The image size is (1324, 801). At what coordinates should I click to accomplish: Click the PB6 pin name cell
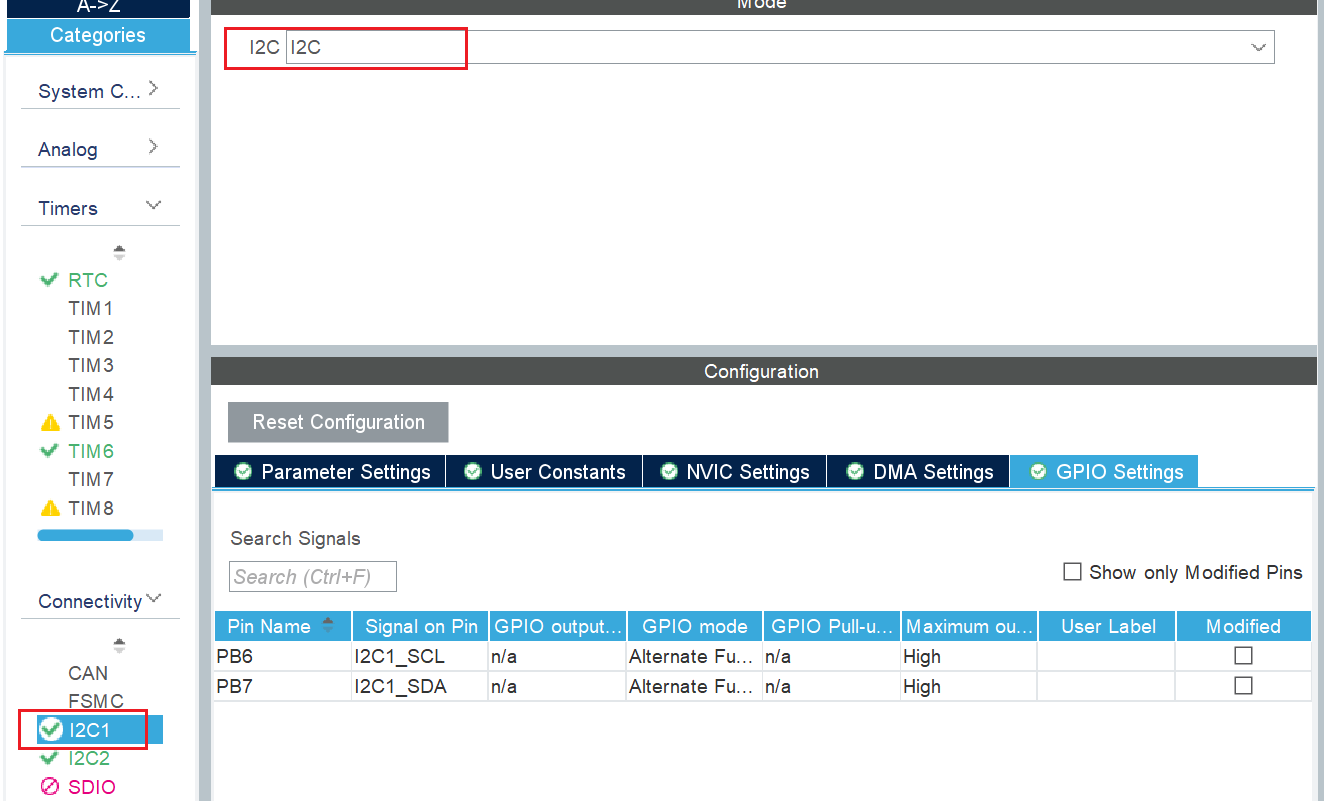[283, 657]
